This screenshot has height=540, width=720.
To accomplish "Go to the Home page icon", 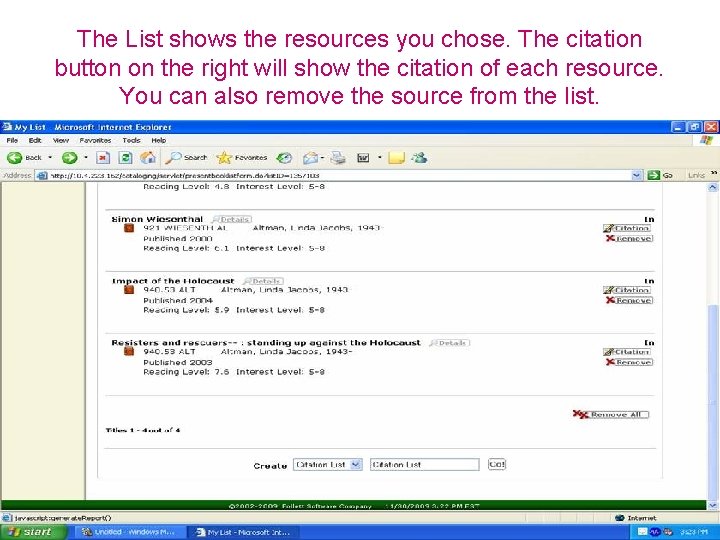I will (148, 158).
